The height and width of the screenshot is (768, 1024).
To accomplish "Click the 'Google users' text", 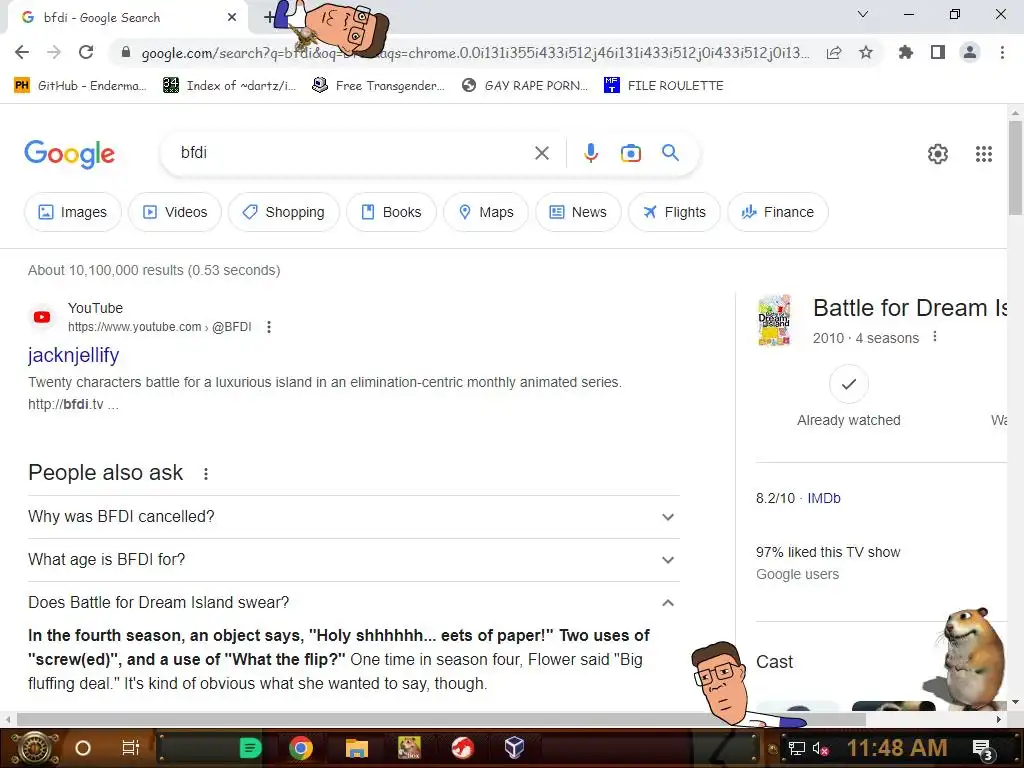I will (797, 574).
